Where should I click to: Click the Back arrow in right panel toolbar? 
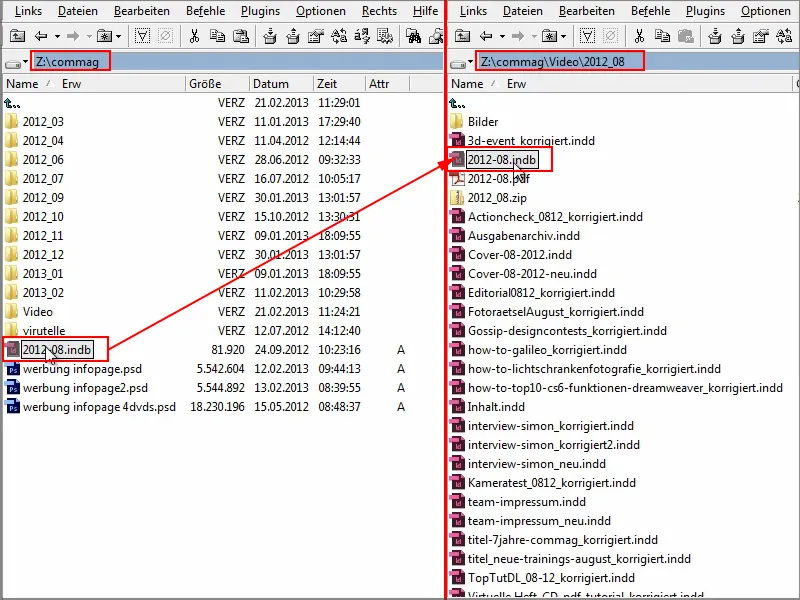pos(486,36)
